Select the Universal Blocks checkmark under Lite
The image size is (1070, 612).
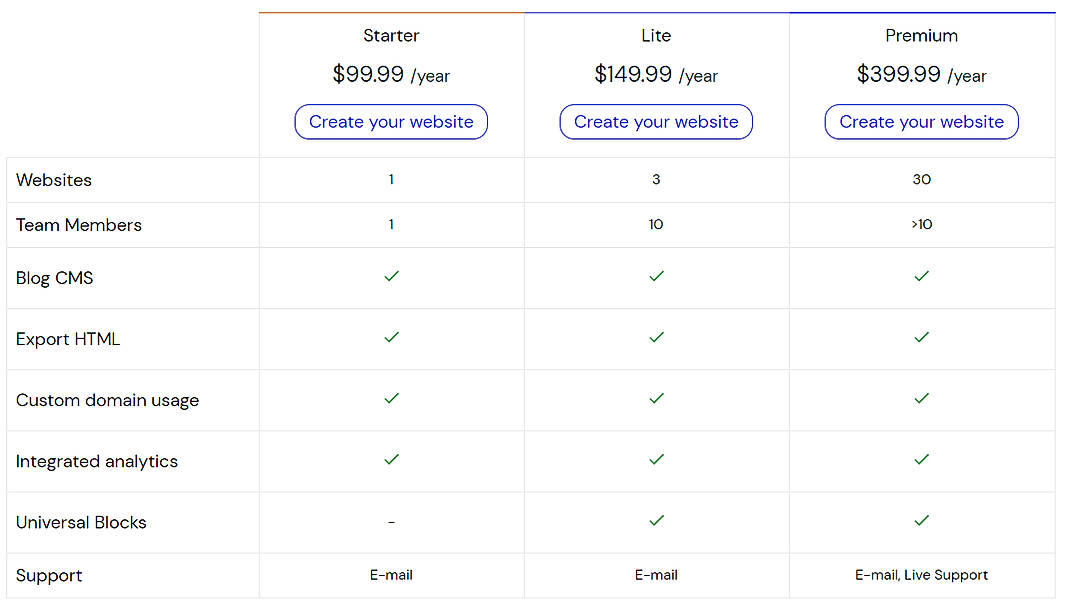[656, 521]
